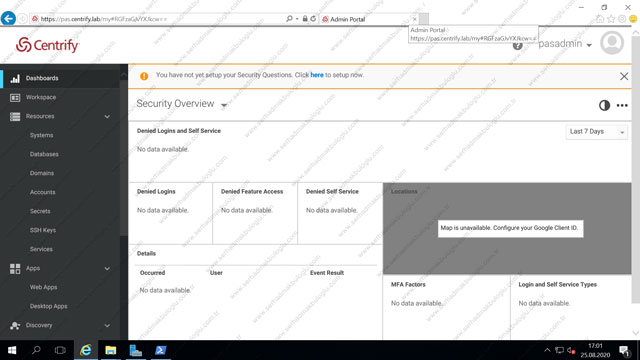
Task: Expand the Discovery section chevron
Action: [107, 326]
